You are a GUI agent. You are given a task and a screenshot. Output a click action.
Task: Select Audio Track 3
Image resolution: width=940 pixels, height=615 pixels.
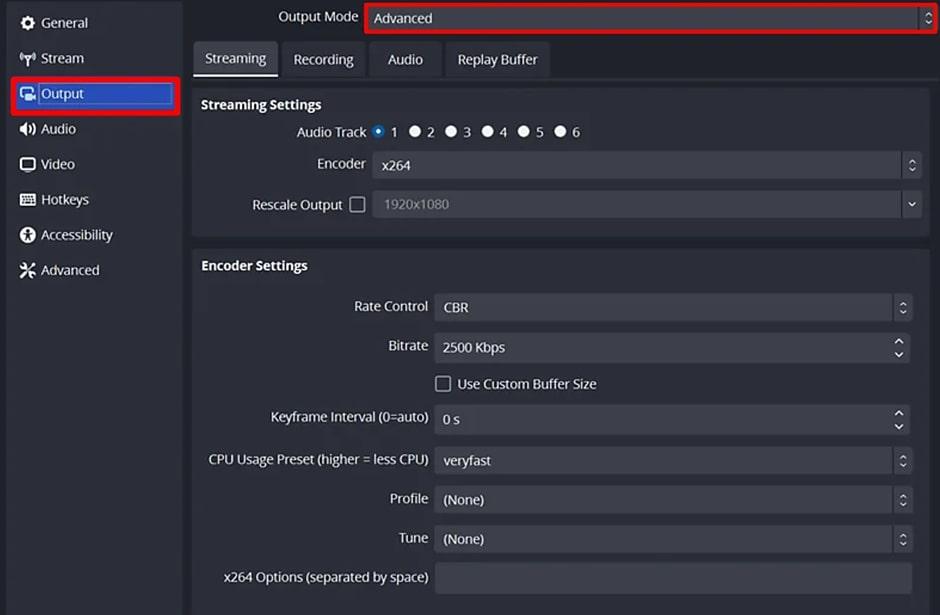tap(450, 131)
